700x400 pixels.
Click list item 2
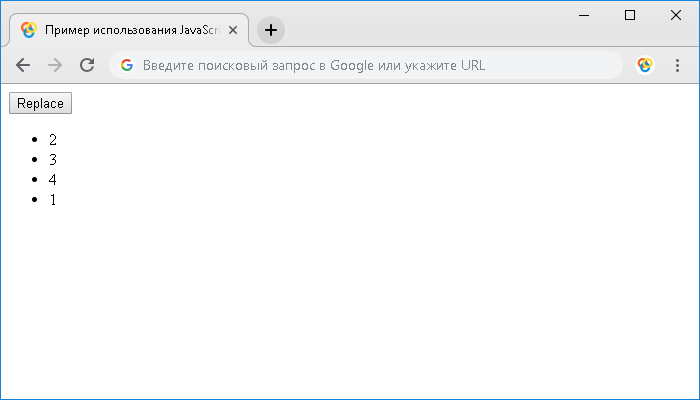(x=53, y=140)
